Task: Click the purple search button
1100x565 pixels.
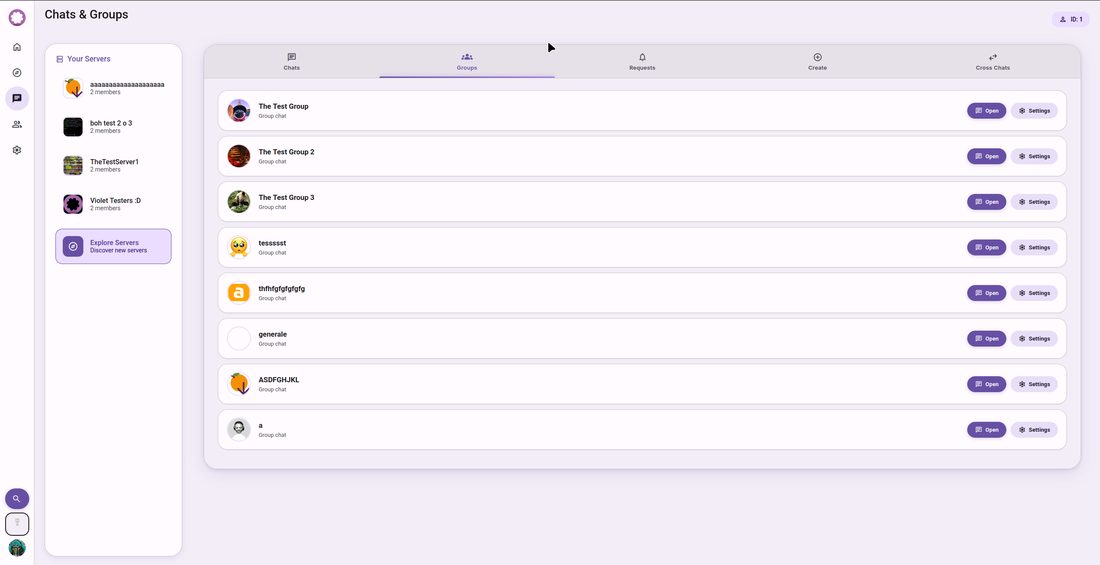Action: (17, 499)
